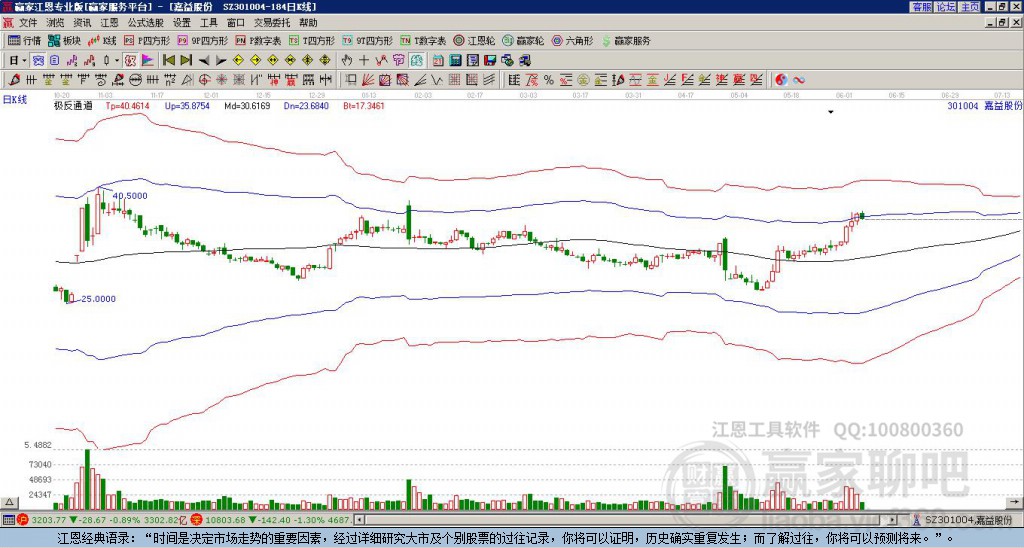Open the 六角形 hexagon tool
Screen dimensions: 1024x548
(x=572, y=40)
